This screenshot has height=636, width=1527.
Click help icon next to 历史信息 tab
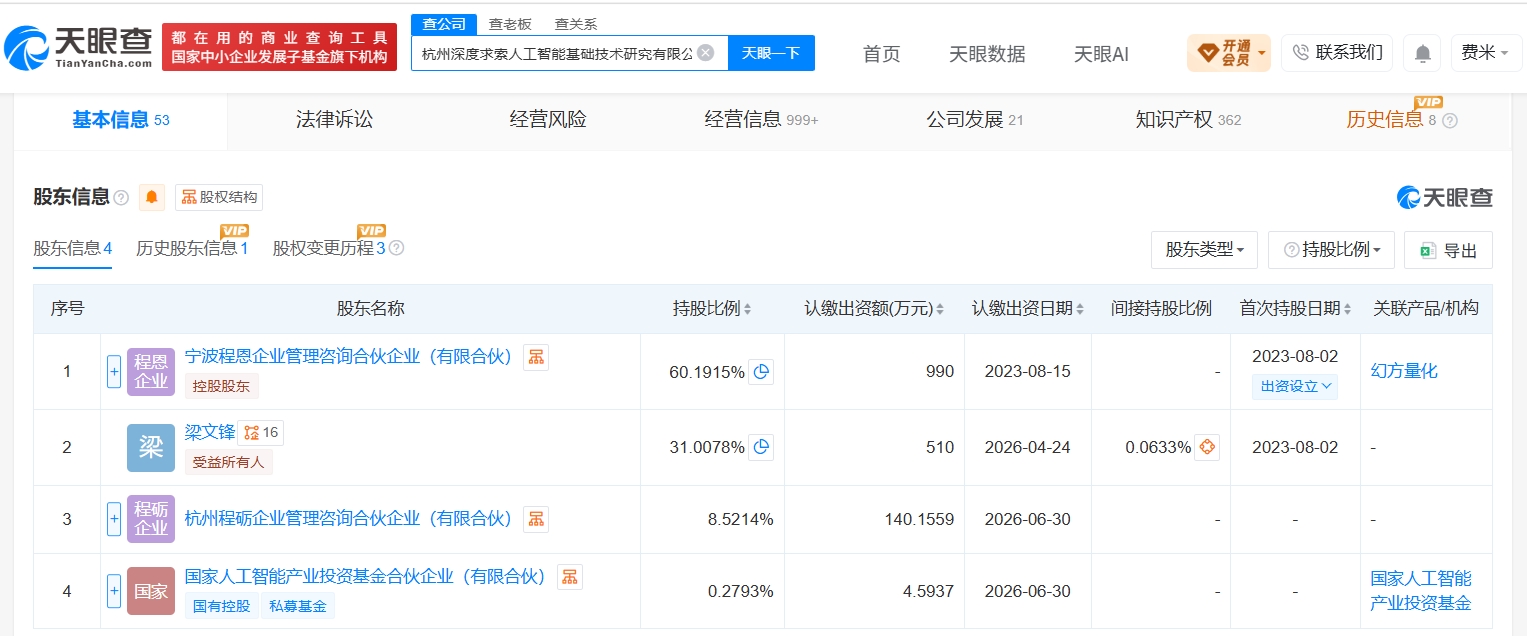(x=1450, y=121)
